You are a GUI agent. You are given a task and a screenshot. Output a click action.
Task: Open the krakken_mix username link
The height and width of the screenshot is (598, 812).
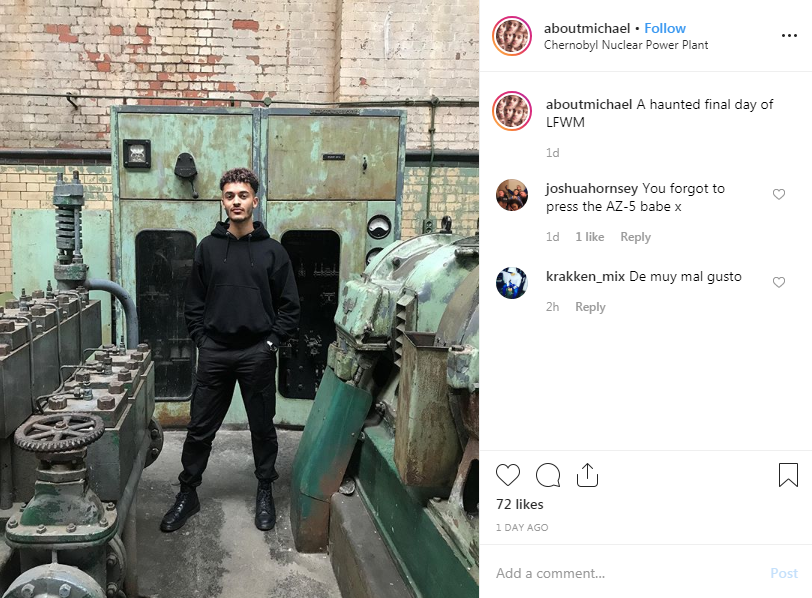585,276
